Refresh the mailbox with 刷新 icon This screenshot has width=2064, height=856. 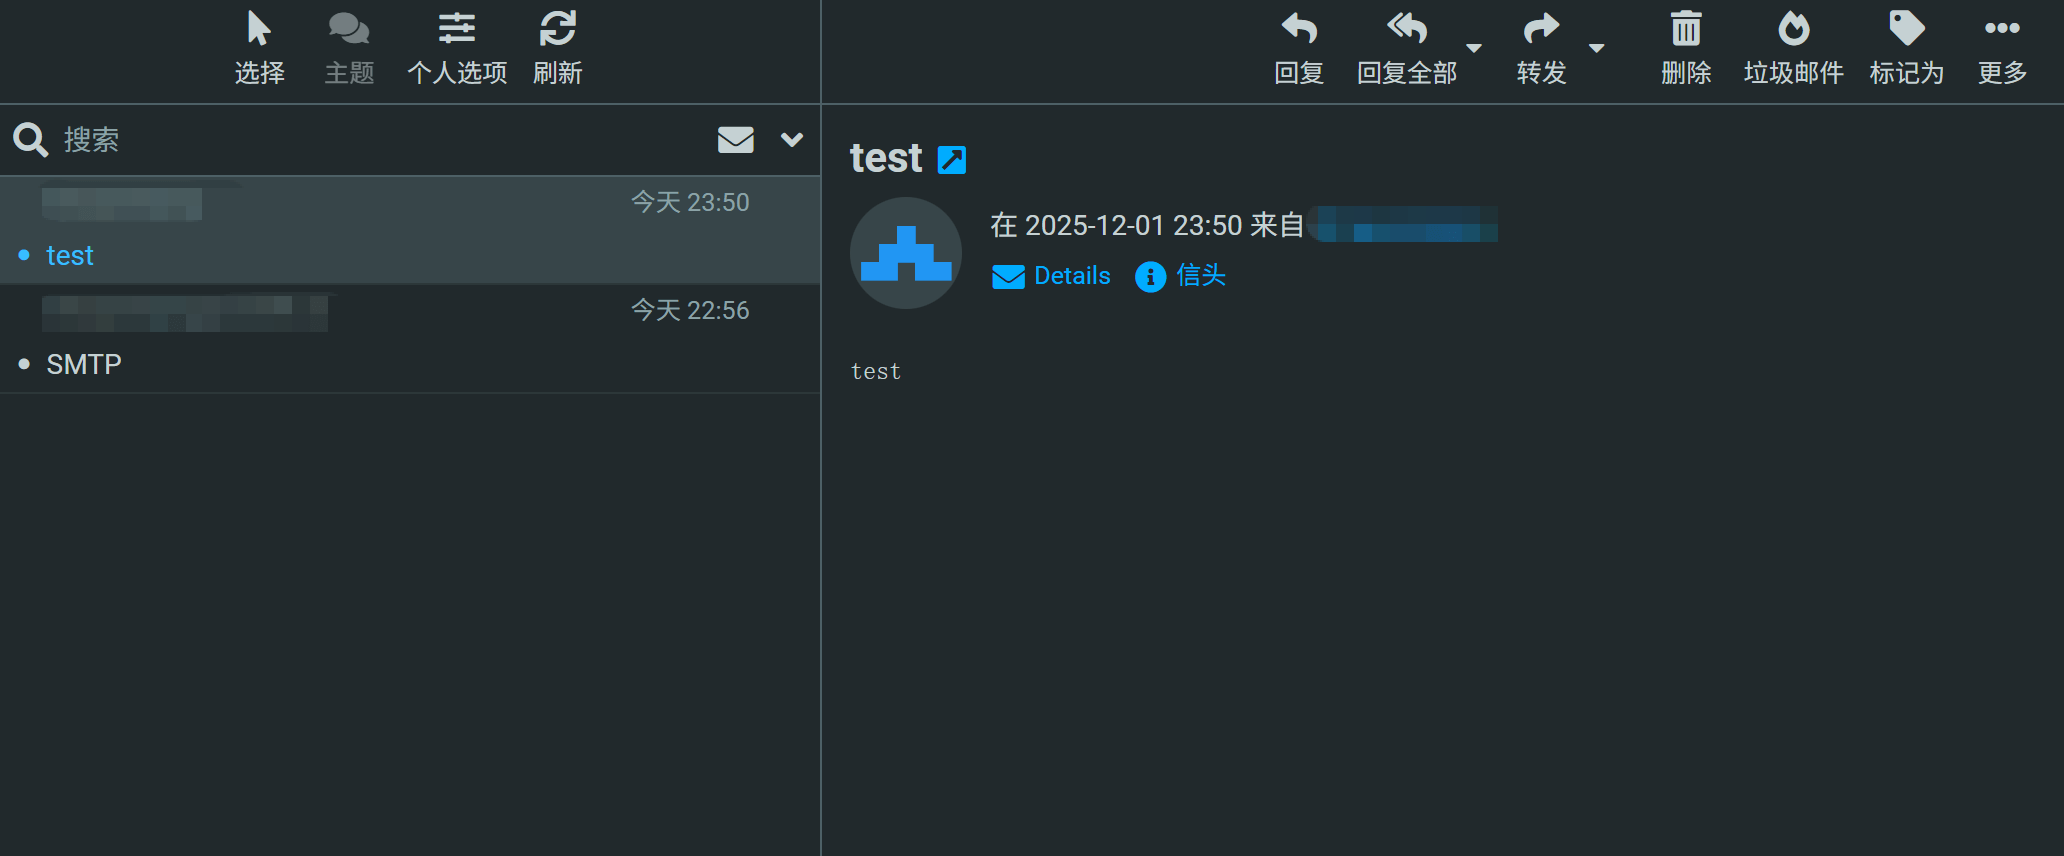point(558,30)
